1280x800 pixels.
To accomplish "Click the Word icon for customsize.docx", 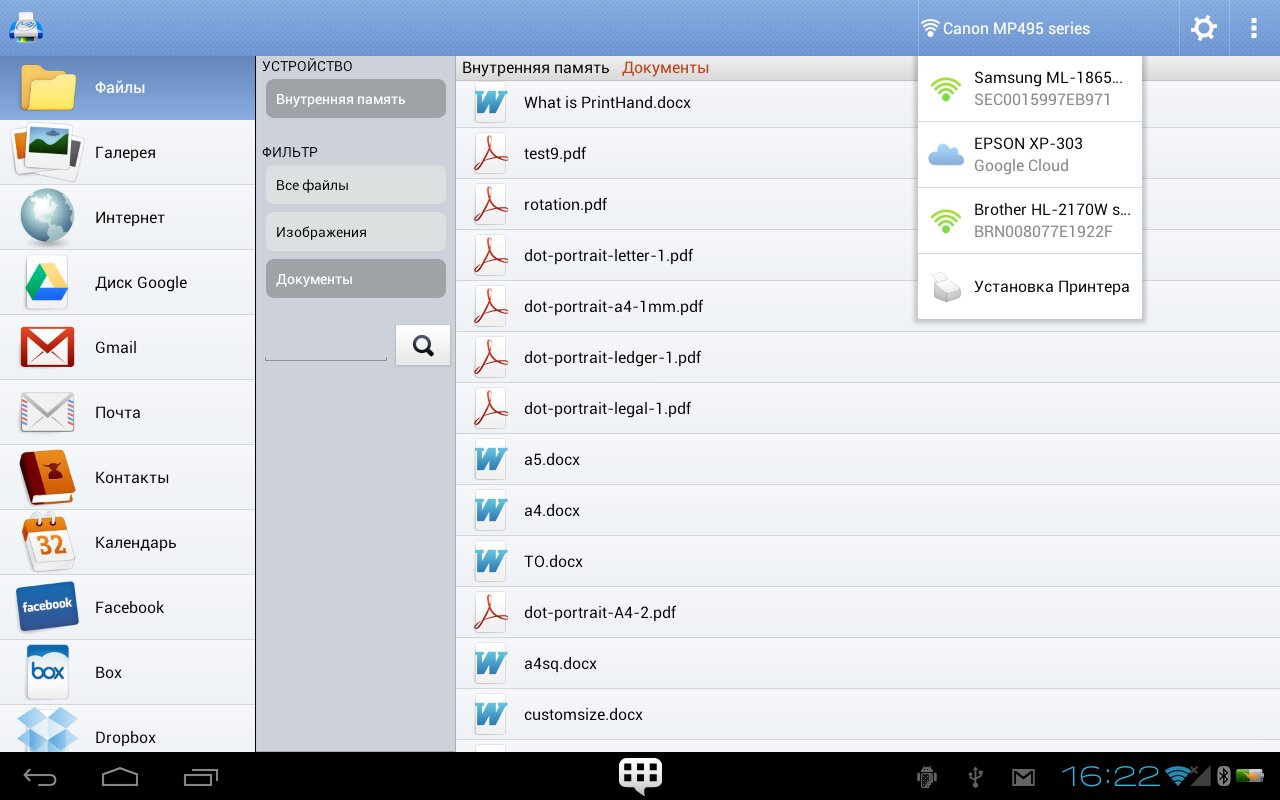I will click(x=490, y=715).
